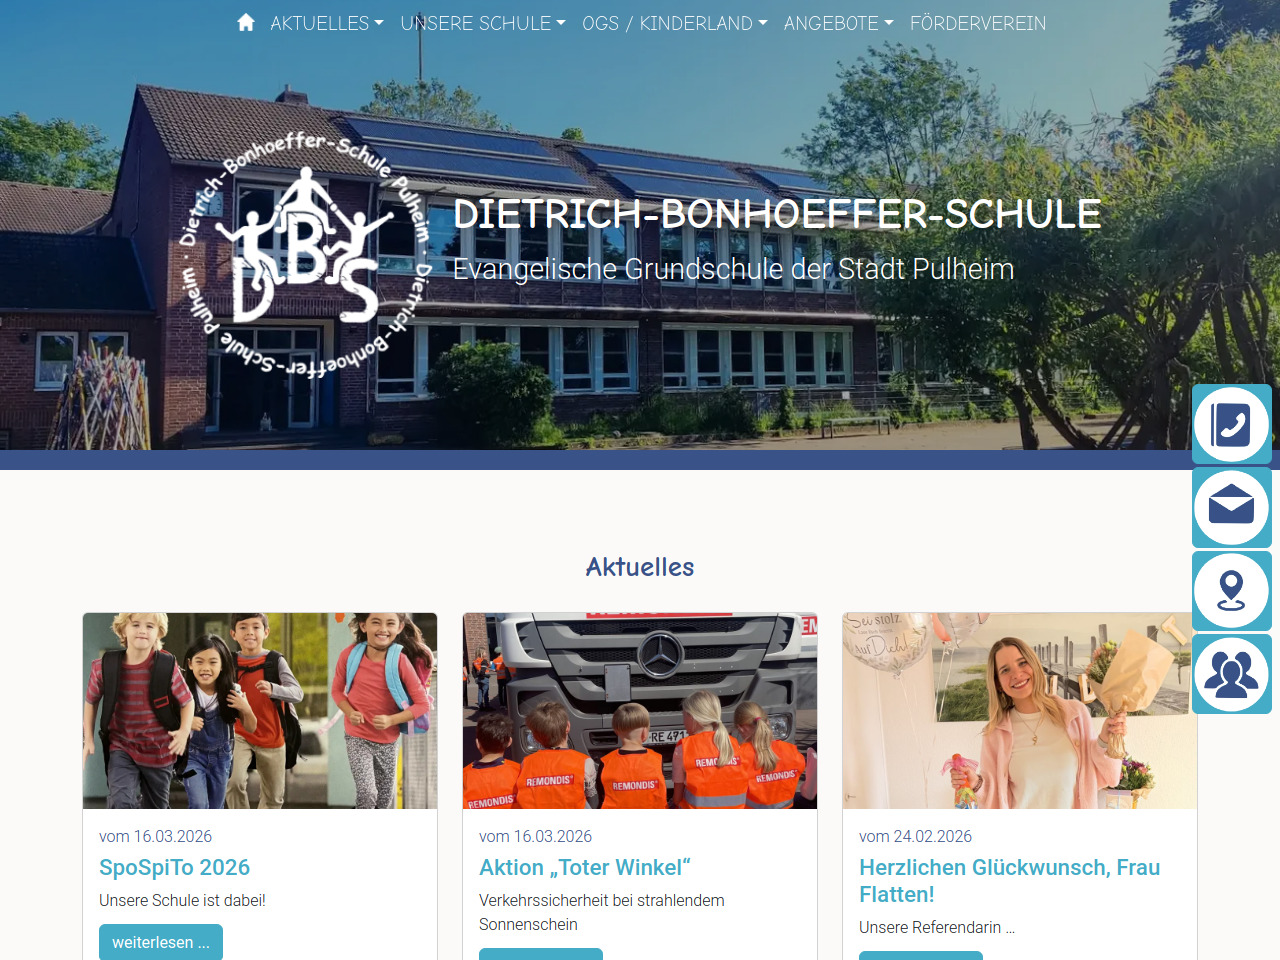The width and height of the screenshot is (1280, 960).
Task: Open the map location pin icon
Action: [x=1232, y=590]
